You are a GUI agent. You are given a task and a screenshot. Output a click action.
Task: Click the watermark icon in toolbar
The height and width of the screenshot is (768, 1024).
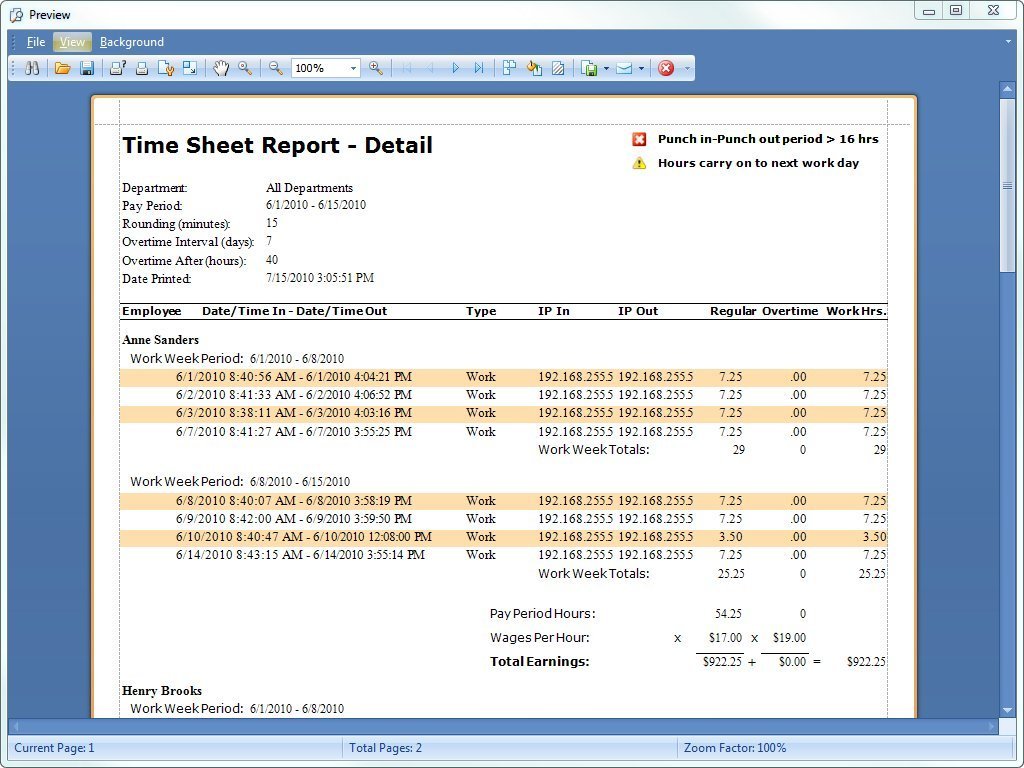(x=559, y=68)
